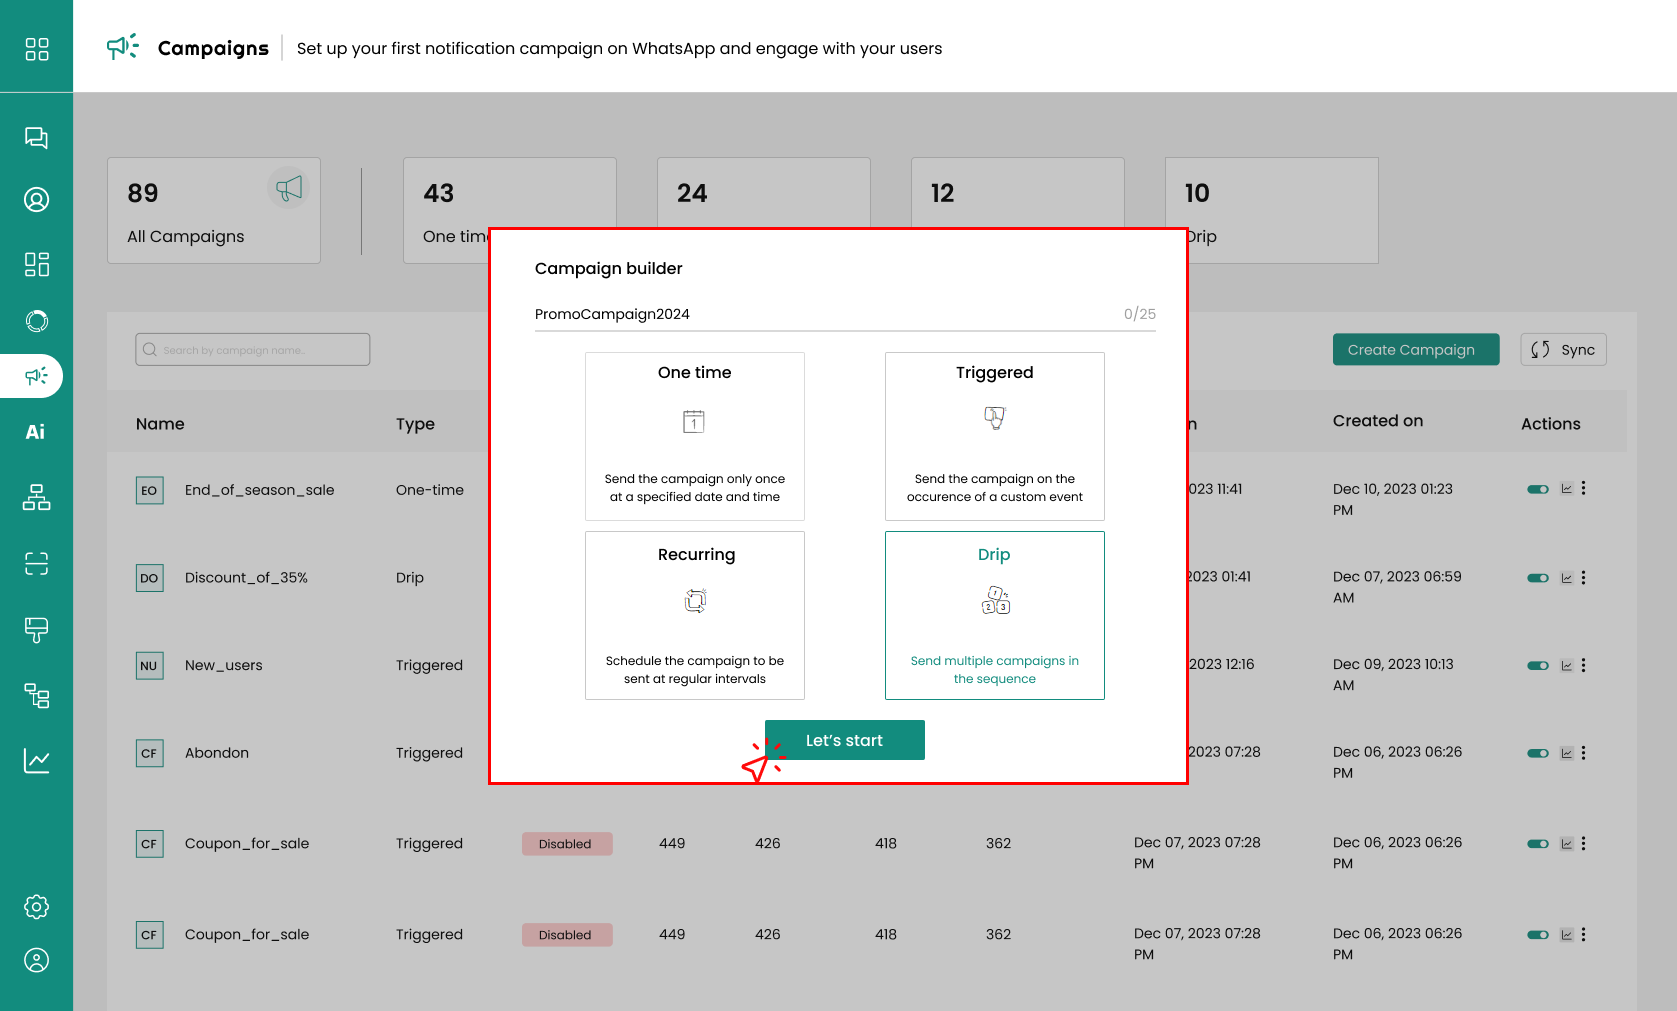The image size is (1677, 1011).
Task: Expand three-dot menu for End_of_season_sale
Action: (x=1583, y=489)
